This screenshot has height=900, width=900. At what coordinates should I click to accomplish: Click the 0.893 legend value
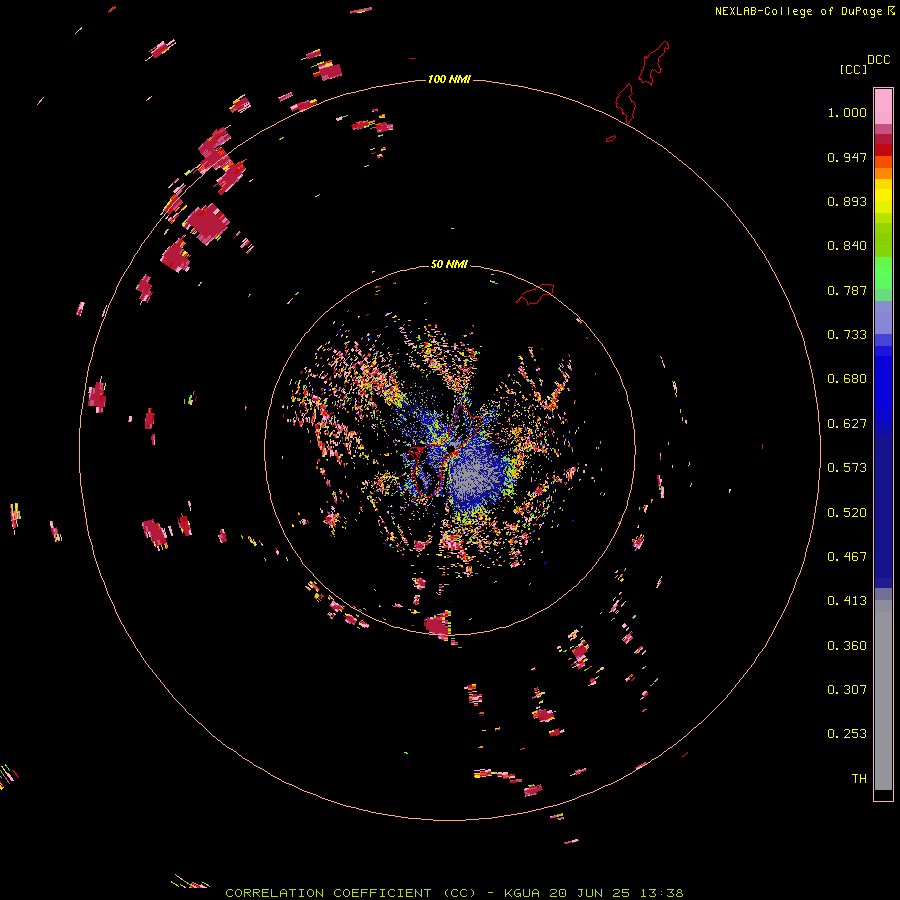pos(847,201)
